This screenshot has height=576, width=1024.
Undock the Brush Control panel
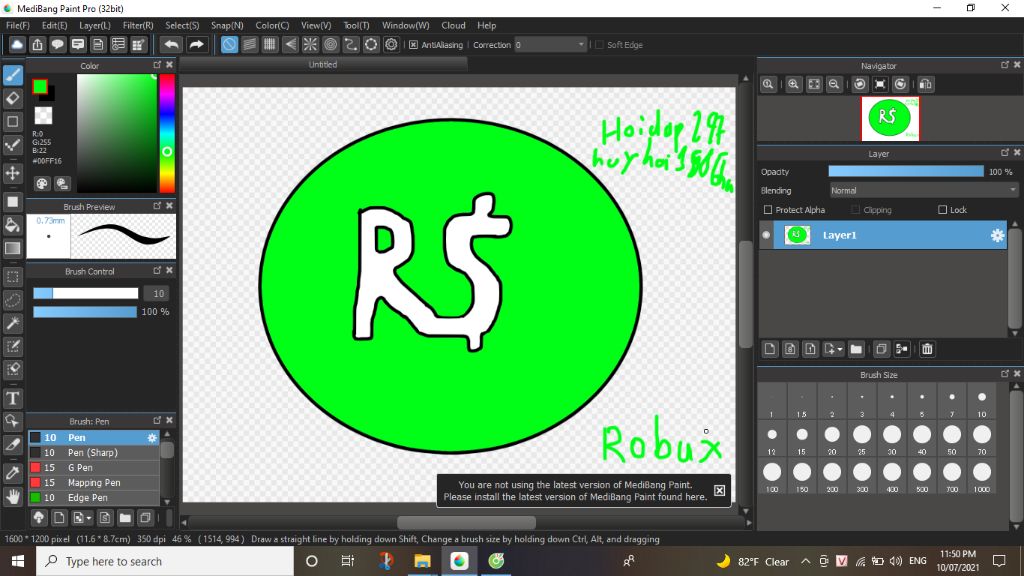point(157,270)
